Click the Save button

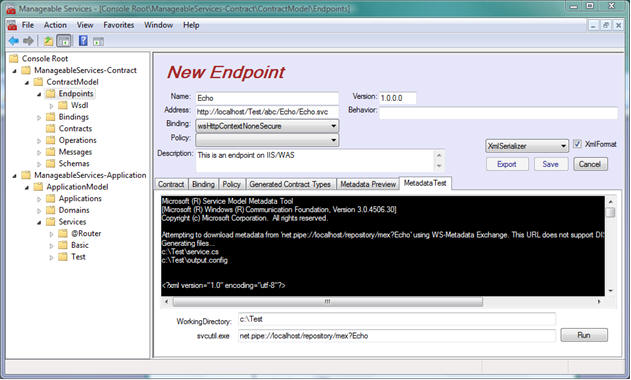[x=551, y=164]
